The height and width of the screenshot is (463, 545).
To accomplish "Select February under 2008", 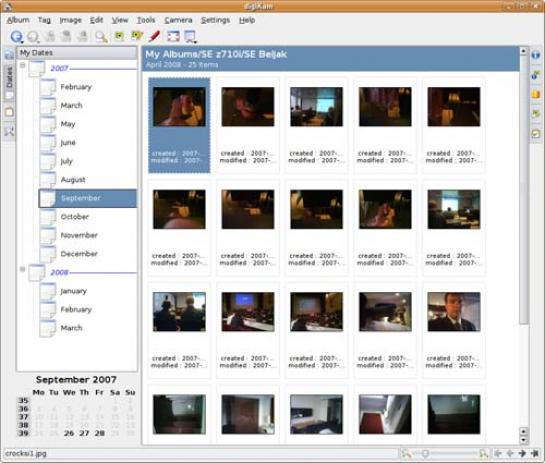I will click(76, 309).
